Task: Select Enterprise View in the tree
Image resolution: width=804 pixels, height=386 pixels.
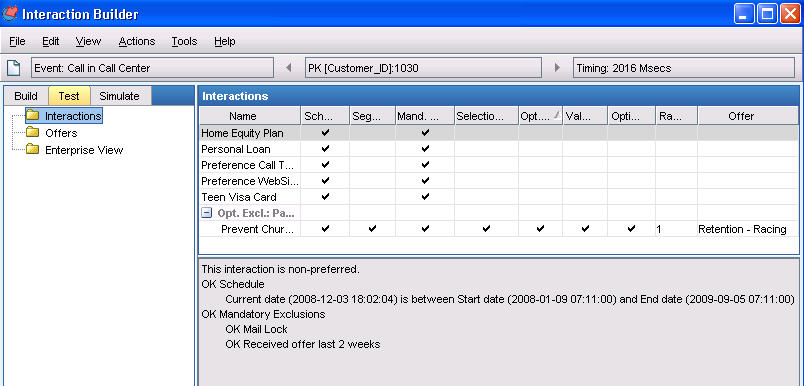Action: 84,150
